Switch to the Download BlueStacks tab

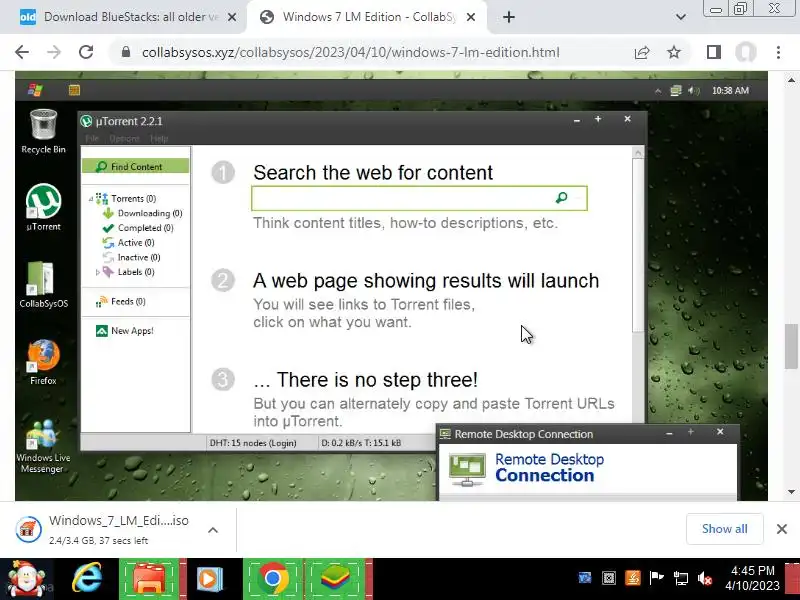(121, 17)
